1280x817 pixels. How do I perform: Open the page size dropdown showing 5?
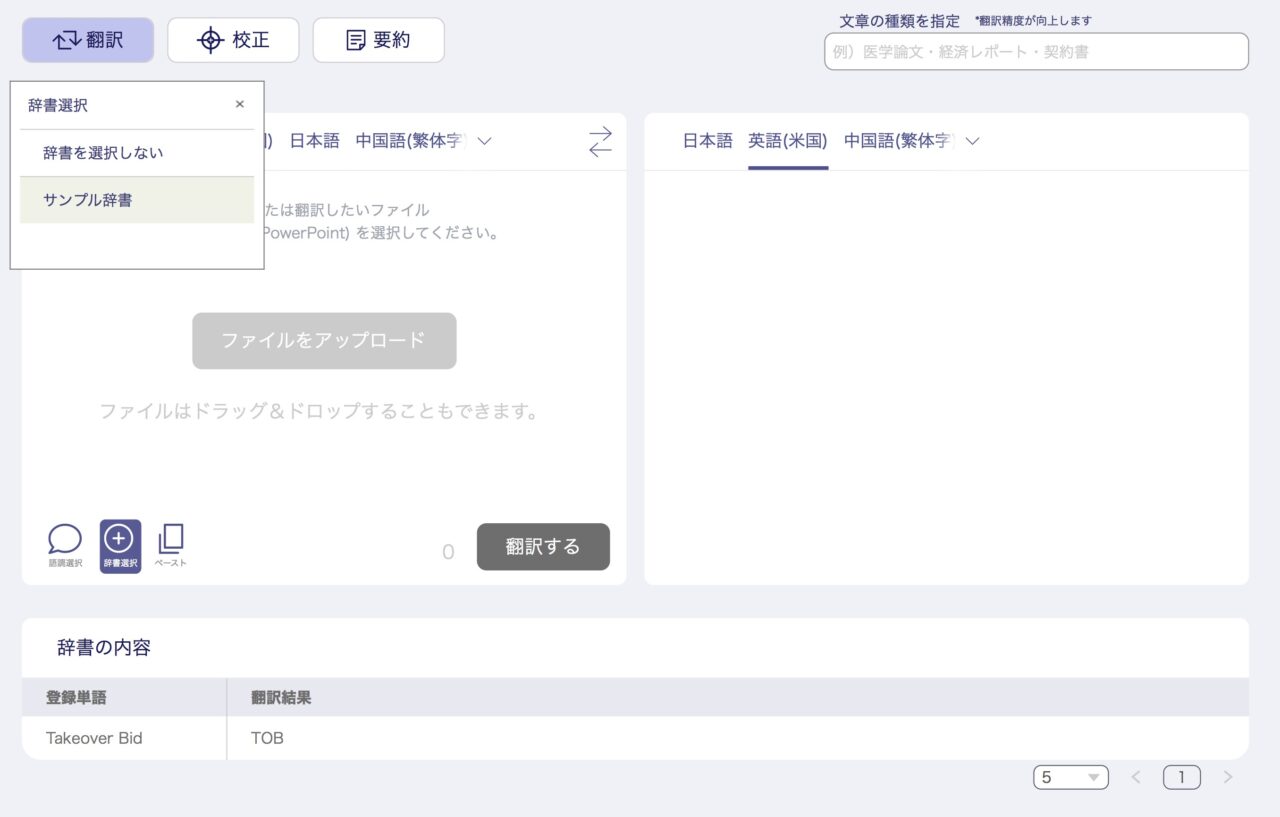click(x=1071, y=776)
